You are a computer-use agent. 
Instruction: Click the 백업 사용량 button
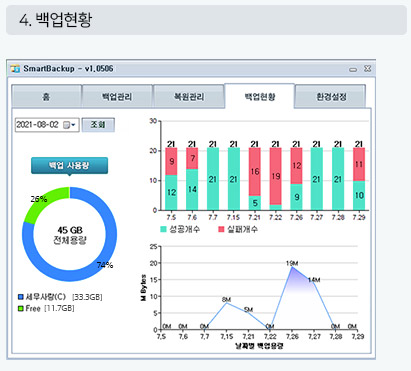[x=69, y=166]
